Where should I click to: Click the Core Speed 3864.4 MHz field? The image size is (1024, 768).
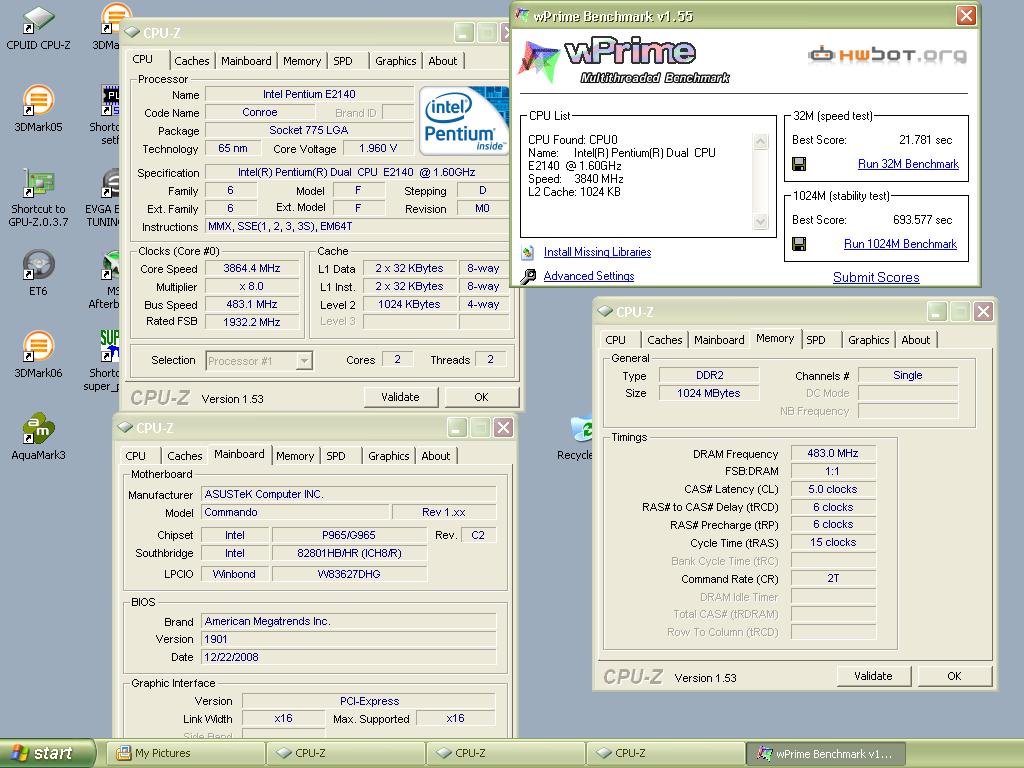[x=252, y=268]
